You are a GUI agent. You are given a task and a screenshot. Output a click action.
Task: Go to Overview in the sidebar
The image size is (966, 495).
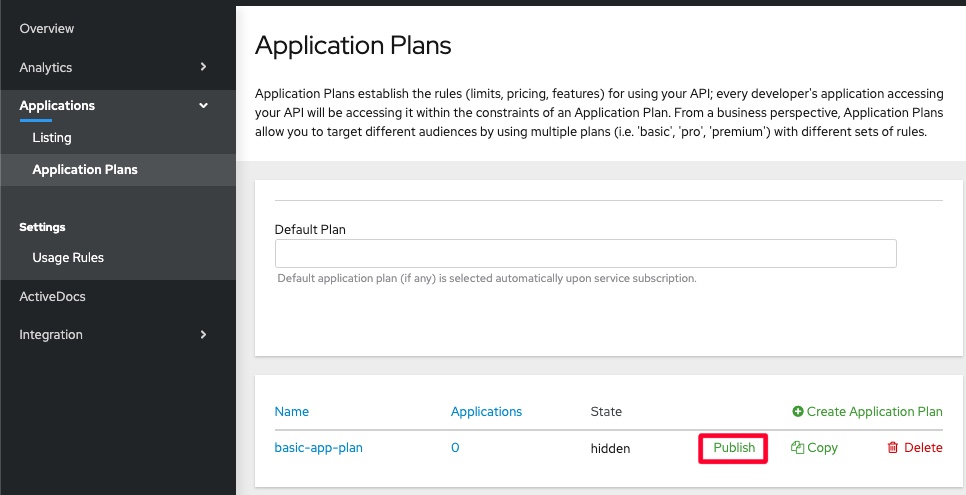coord(47,29)
